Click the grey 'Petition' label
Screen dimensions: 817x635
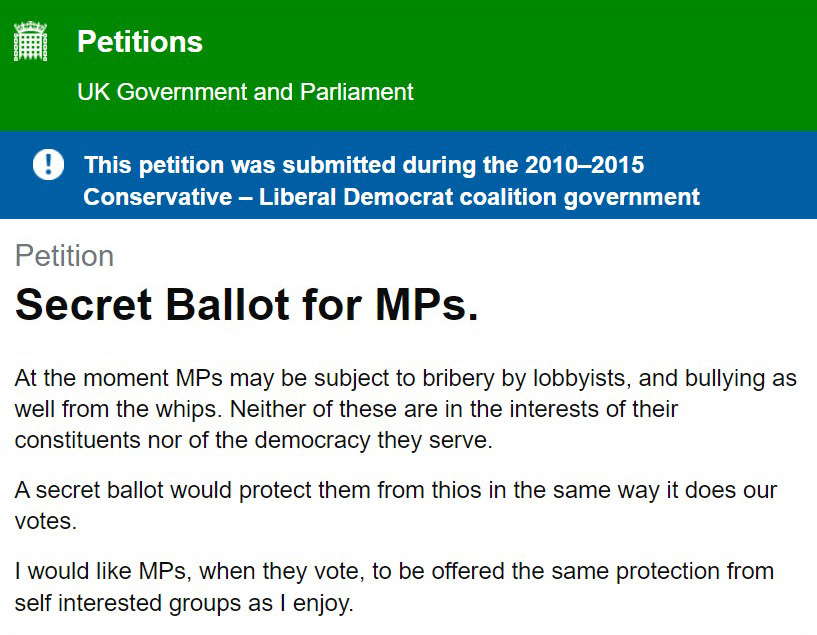click(x=65, y=256)
